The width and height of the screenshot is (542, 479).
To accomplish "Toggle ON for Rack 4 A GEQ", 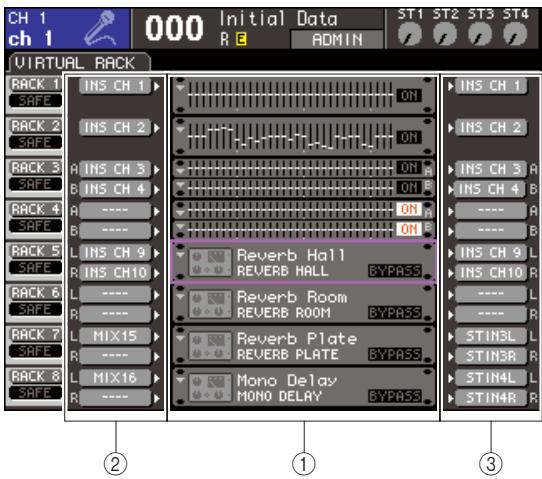I will [409, 209].
